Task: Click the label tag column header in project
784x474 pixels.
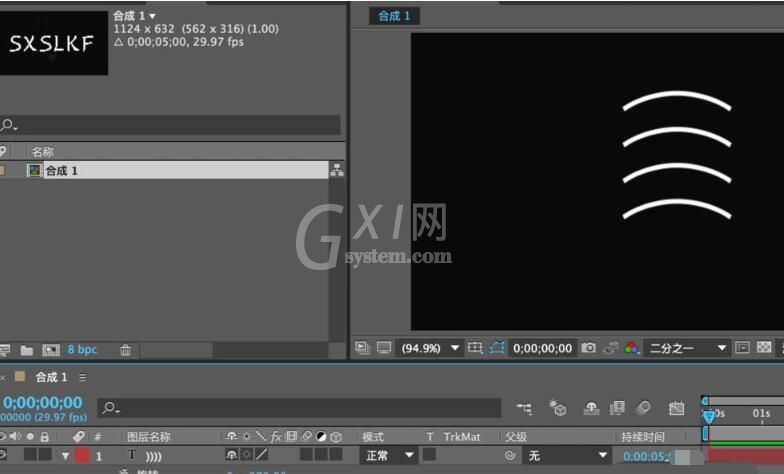Action: pos(2,151)
